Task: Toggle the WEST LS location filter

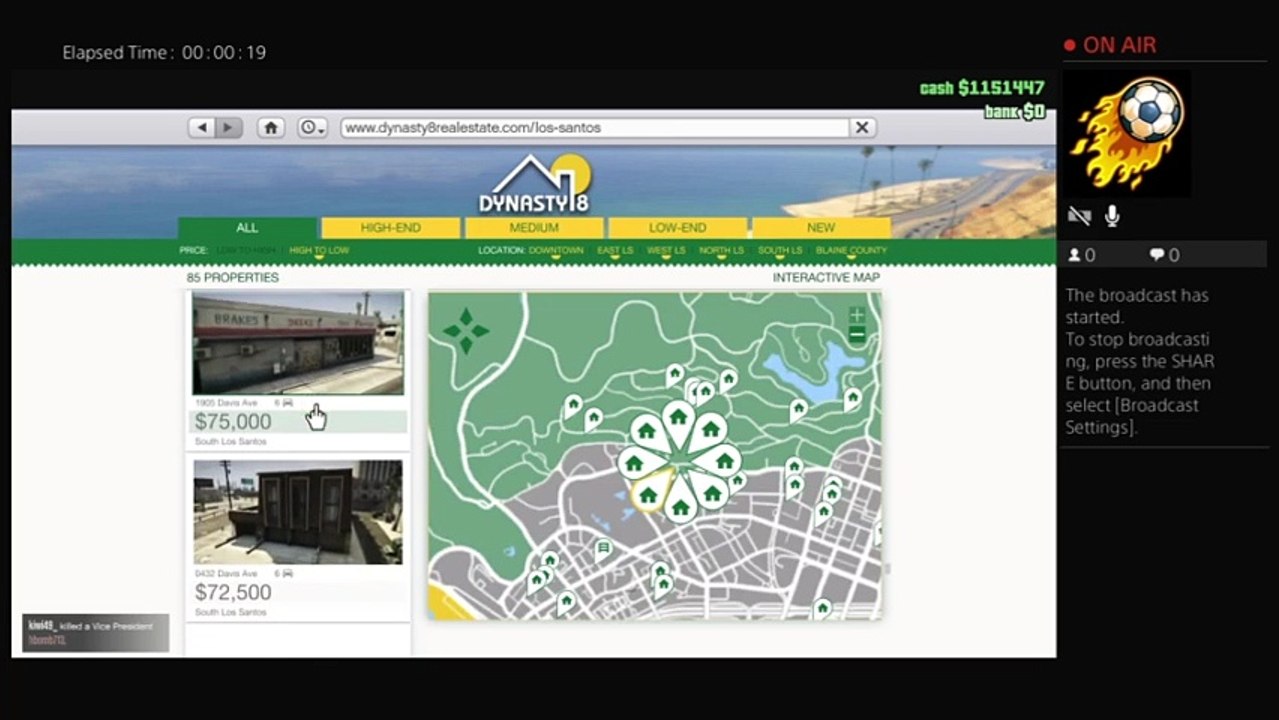Action: coord(666,251)
